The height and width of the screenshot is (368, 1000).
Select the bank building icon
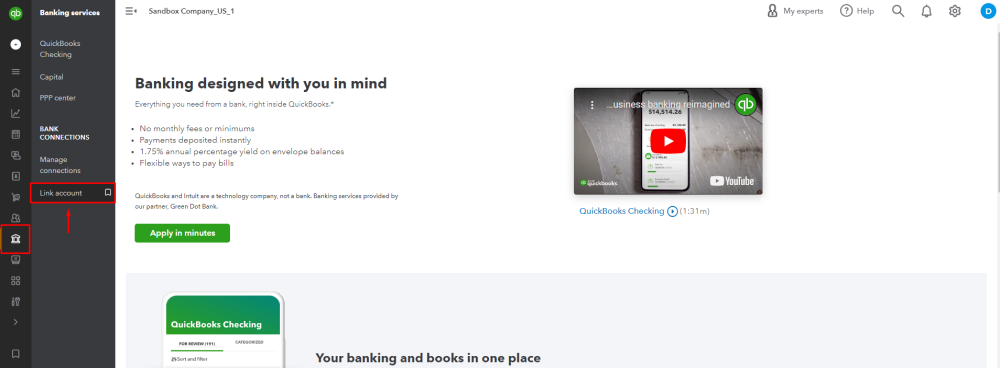16,239
